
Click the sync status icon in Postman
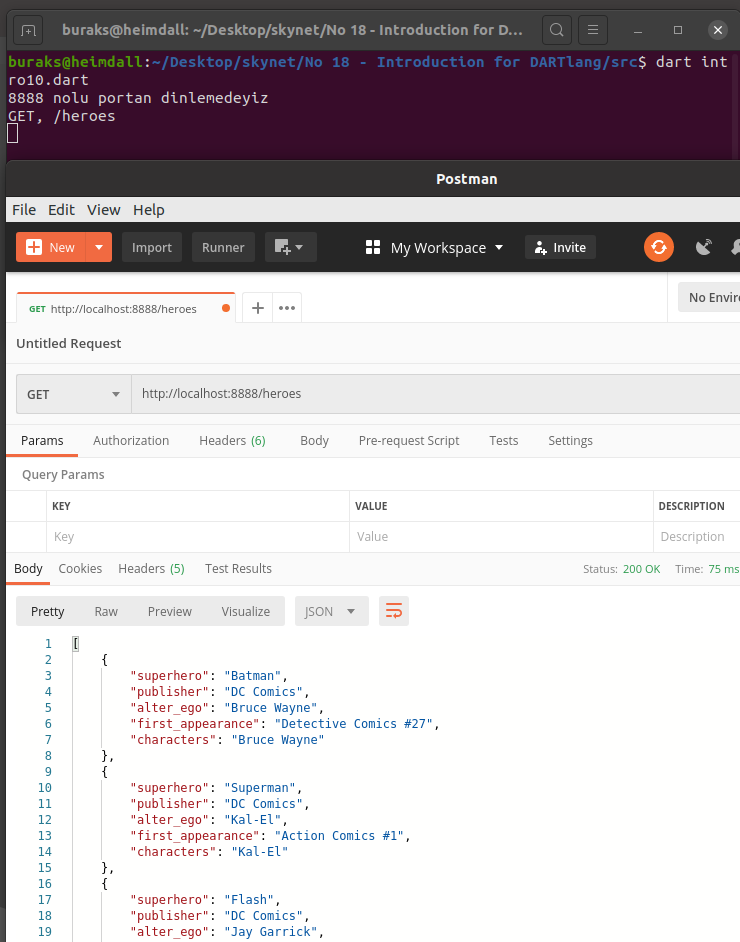[x=658, y=247]
